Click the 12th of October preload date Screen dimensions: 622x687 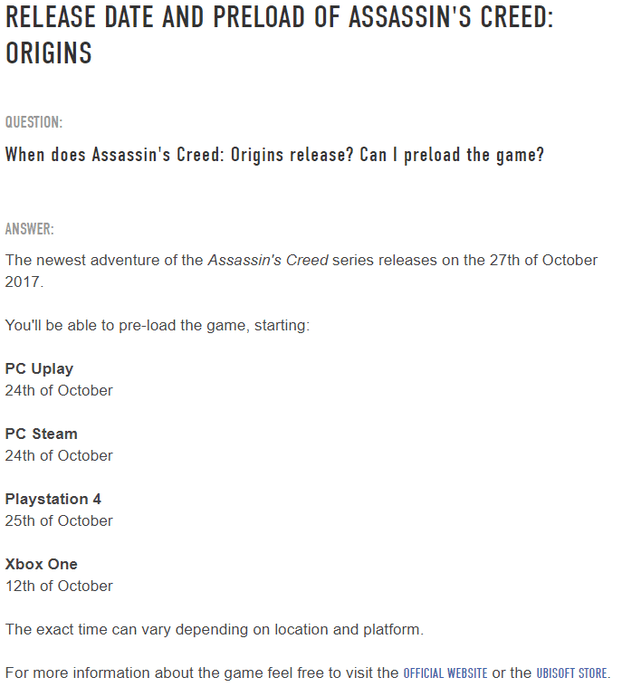(59, 585)
